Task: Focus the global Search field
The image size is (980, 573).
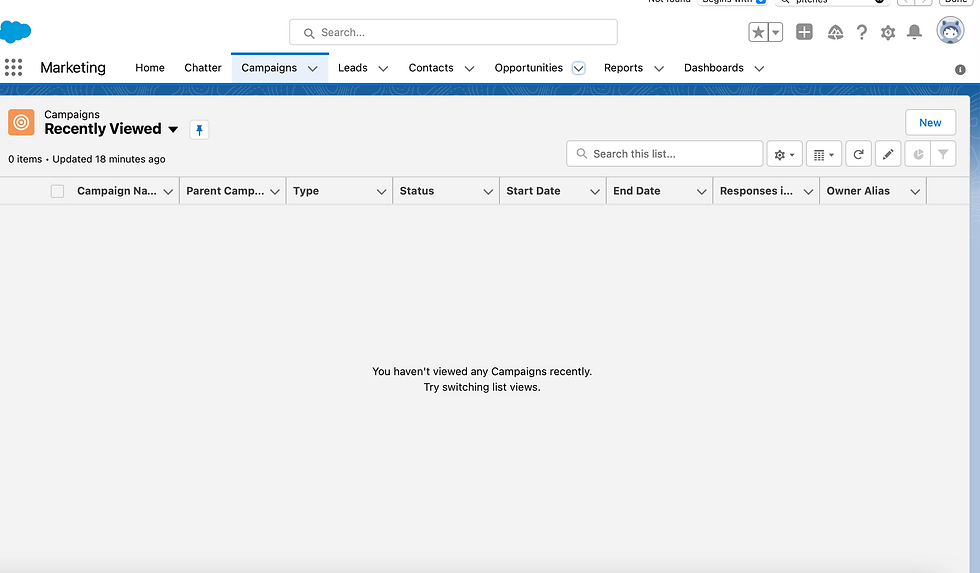Action: pos(453,32)
